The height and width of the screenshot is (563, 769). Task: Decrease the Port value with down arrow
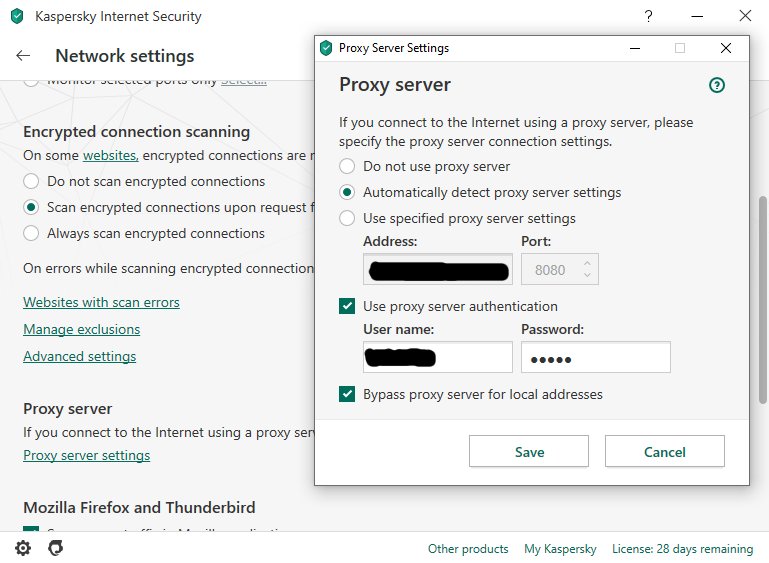[587, 275]
